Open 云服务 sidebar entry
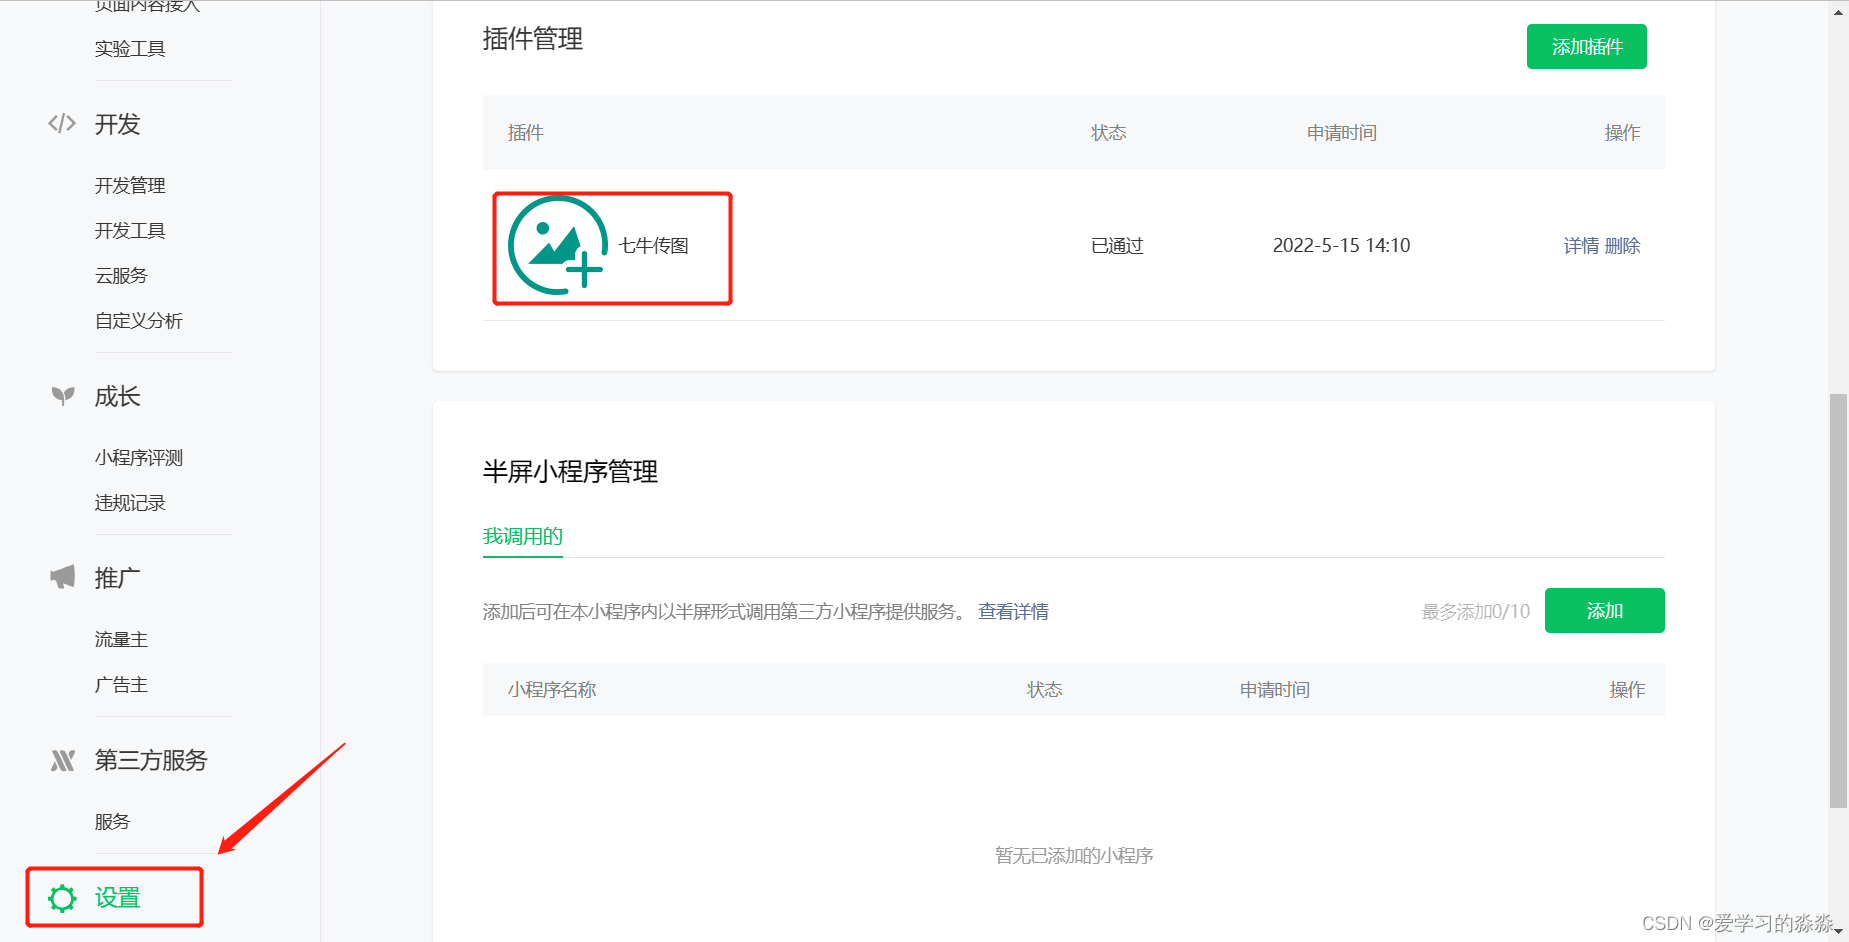Viewport: 1849px width, 942px height. pyautogui.click(x=121, y=275)
